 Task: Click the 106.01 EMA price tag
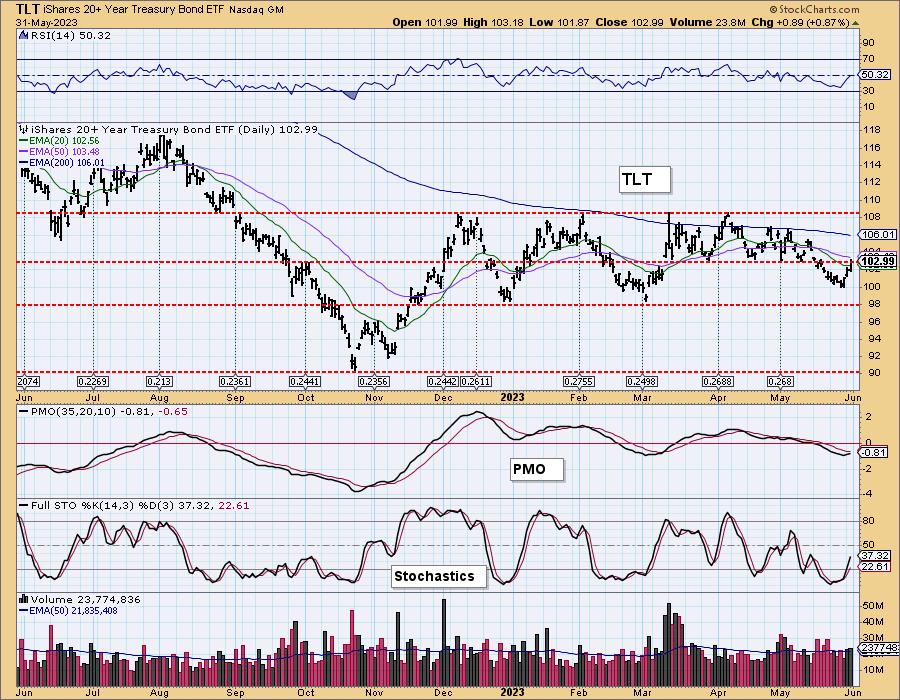[x=878, y=234]
